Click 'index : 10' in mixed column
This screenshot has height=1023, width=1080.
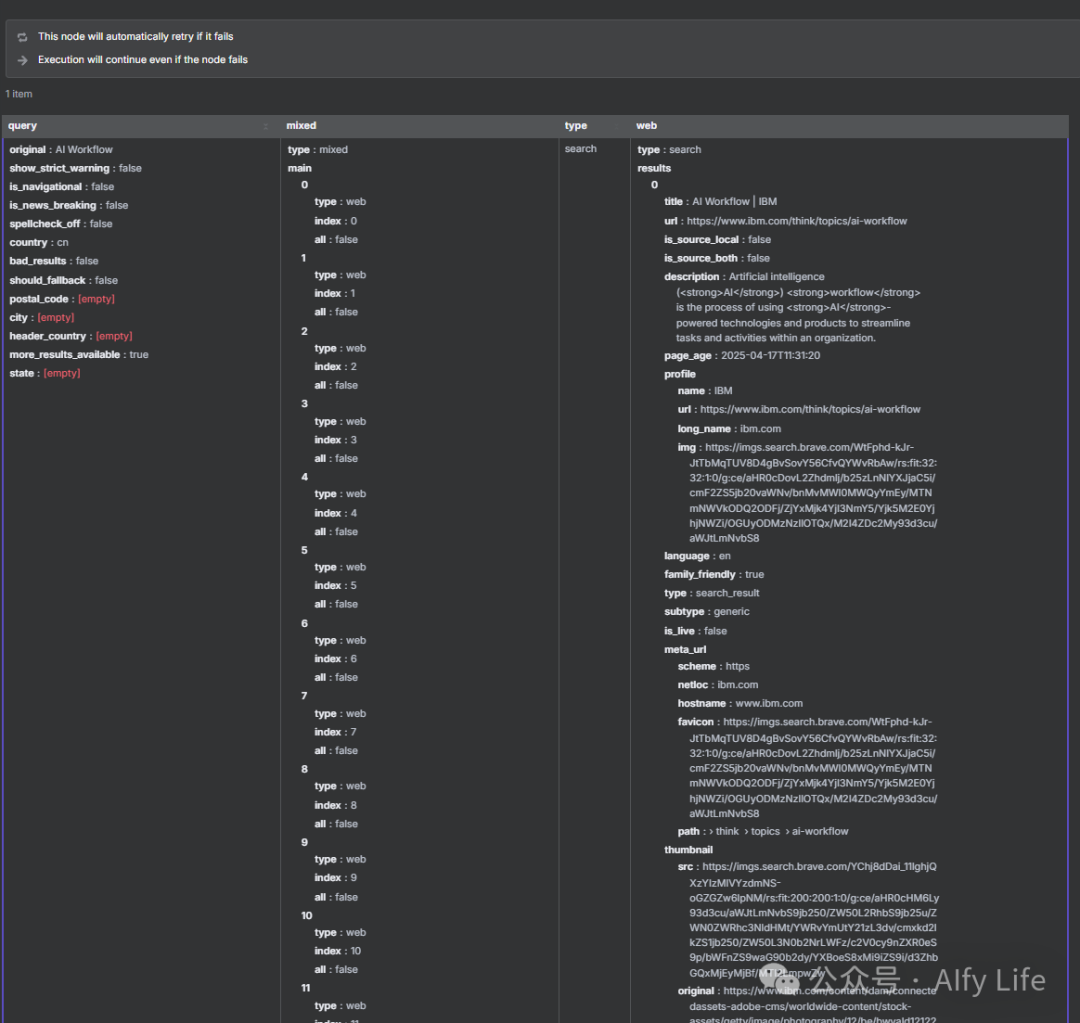pos(338,951)
